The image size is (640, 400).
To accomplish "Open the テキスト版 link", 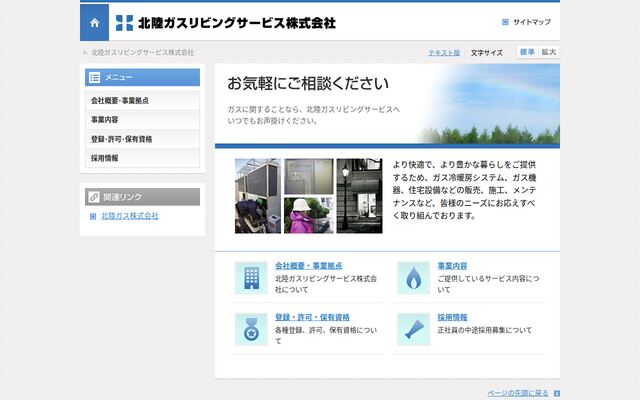I will (x=444, y=53).
